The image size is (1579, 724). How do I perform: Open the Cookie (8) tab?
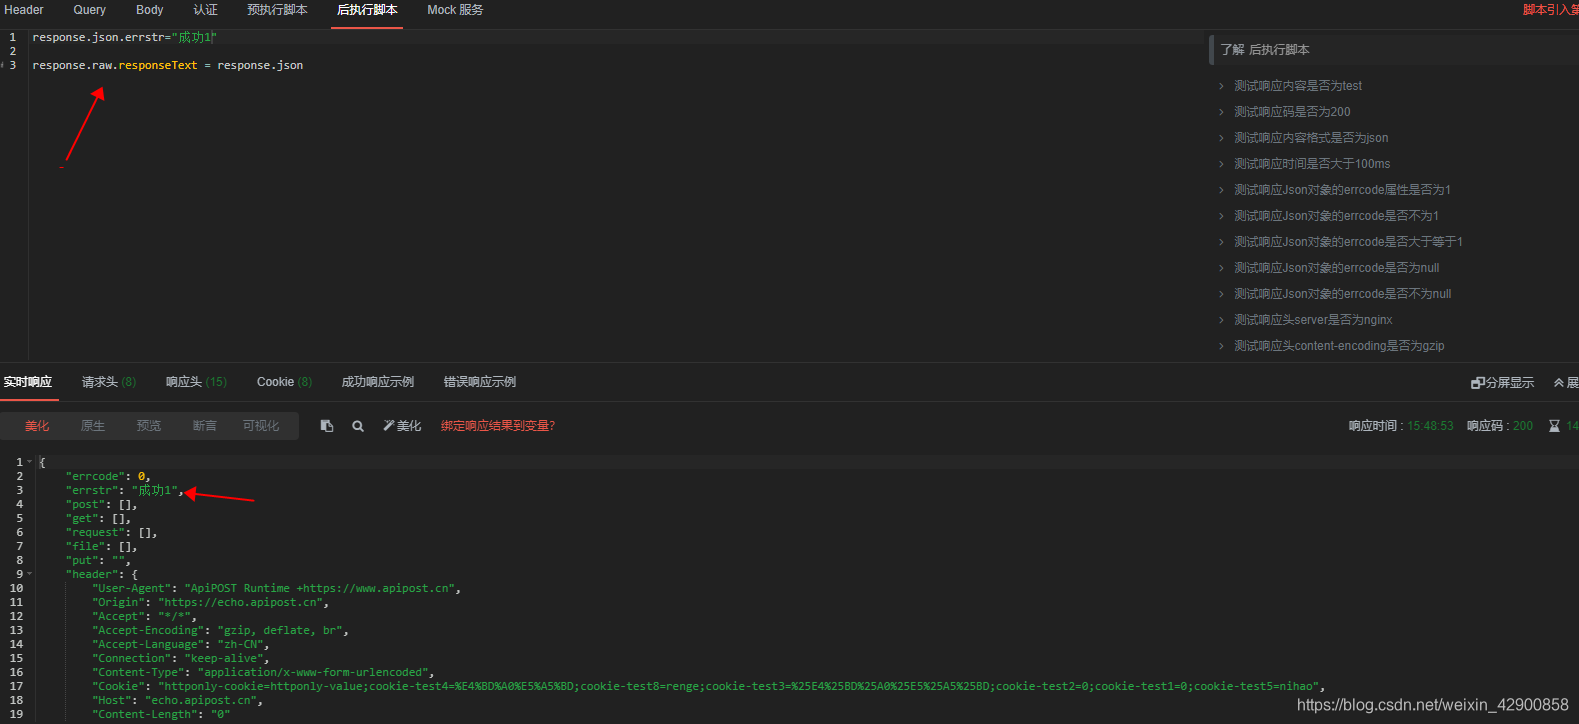(x=284, y=382)
